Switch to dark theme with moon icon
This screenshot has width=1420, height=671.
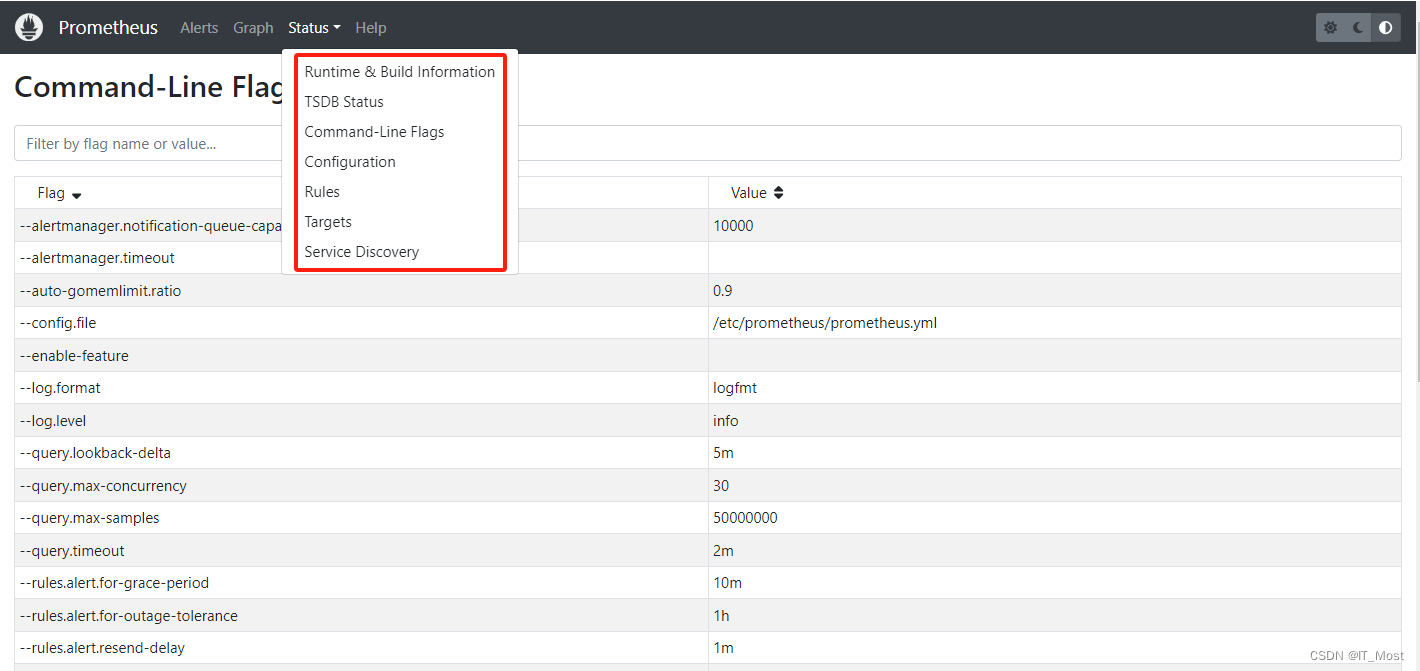pos(1358,28)
